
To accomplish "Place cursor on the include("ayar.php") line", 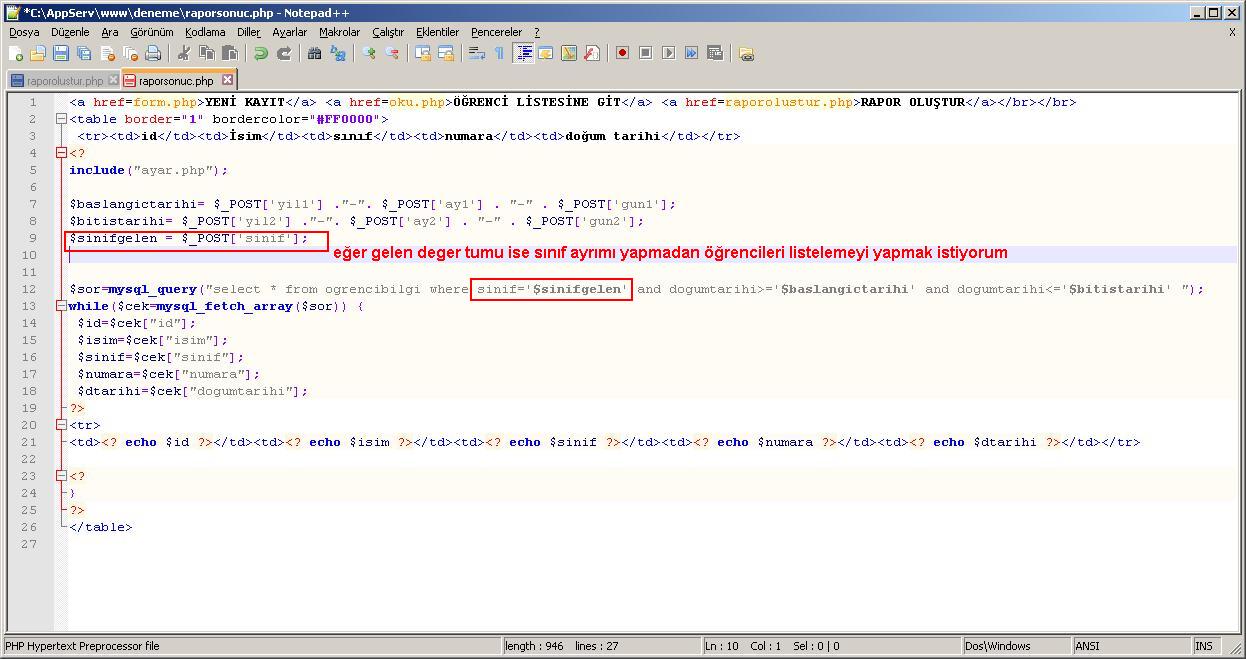I will [149, 170].
